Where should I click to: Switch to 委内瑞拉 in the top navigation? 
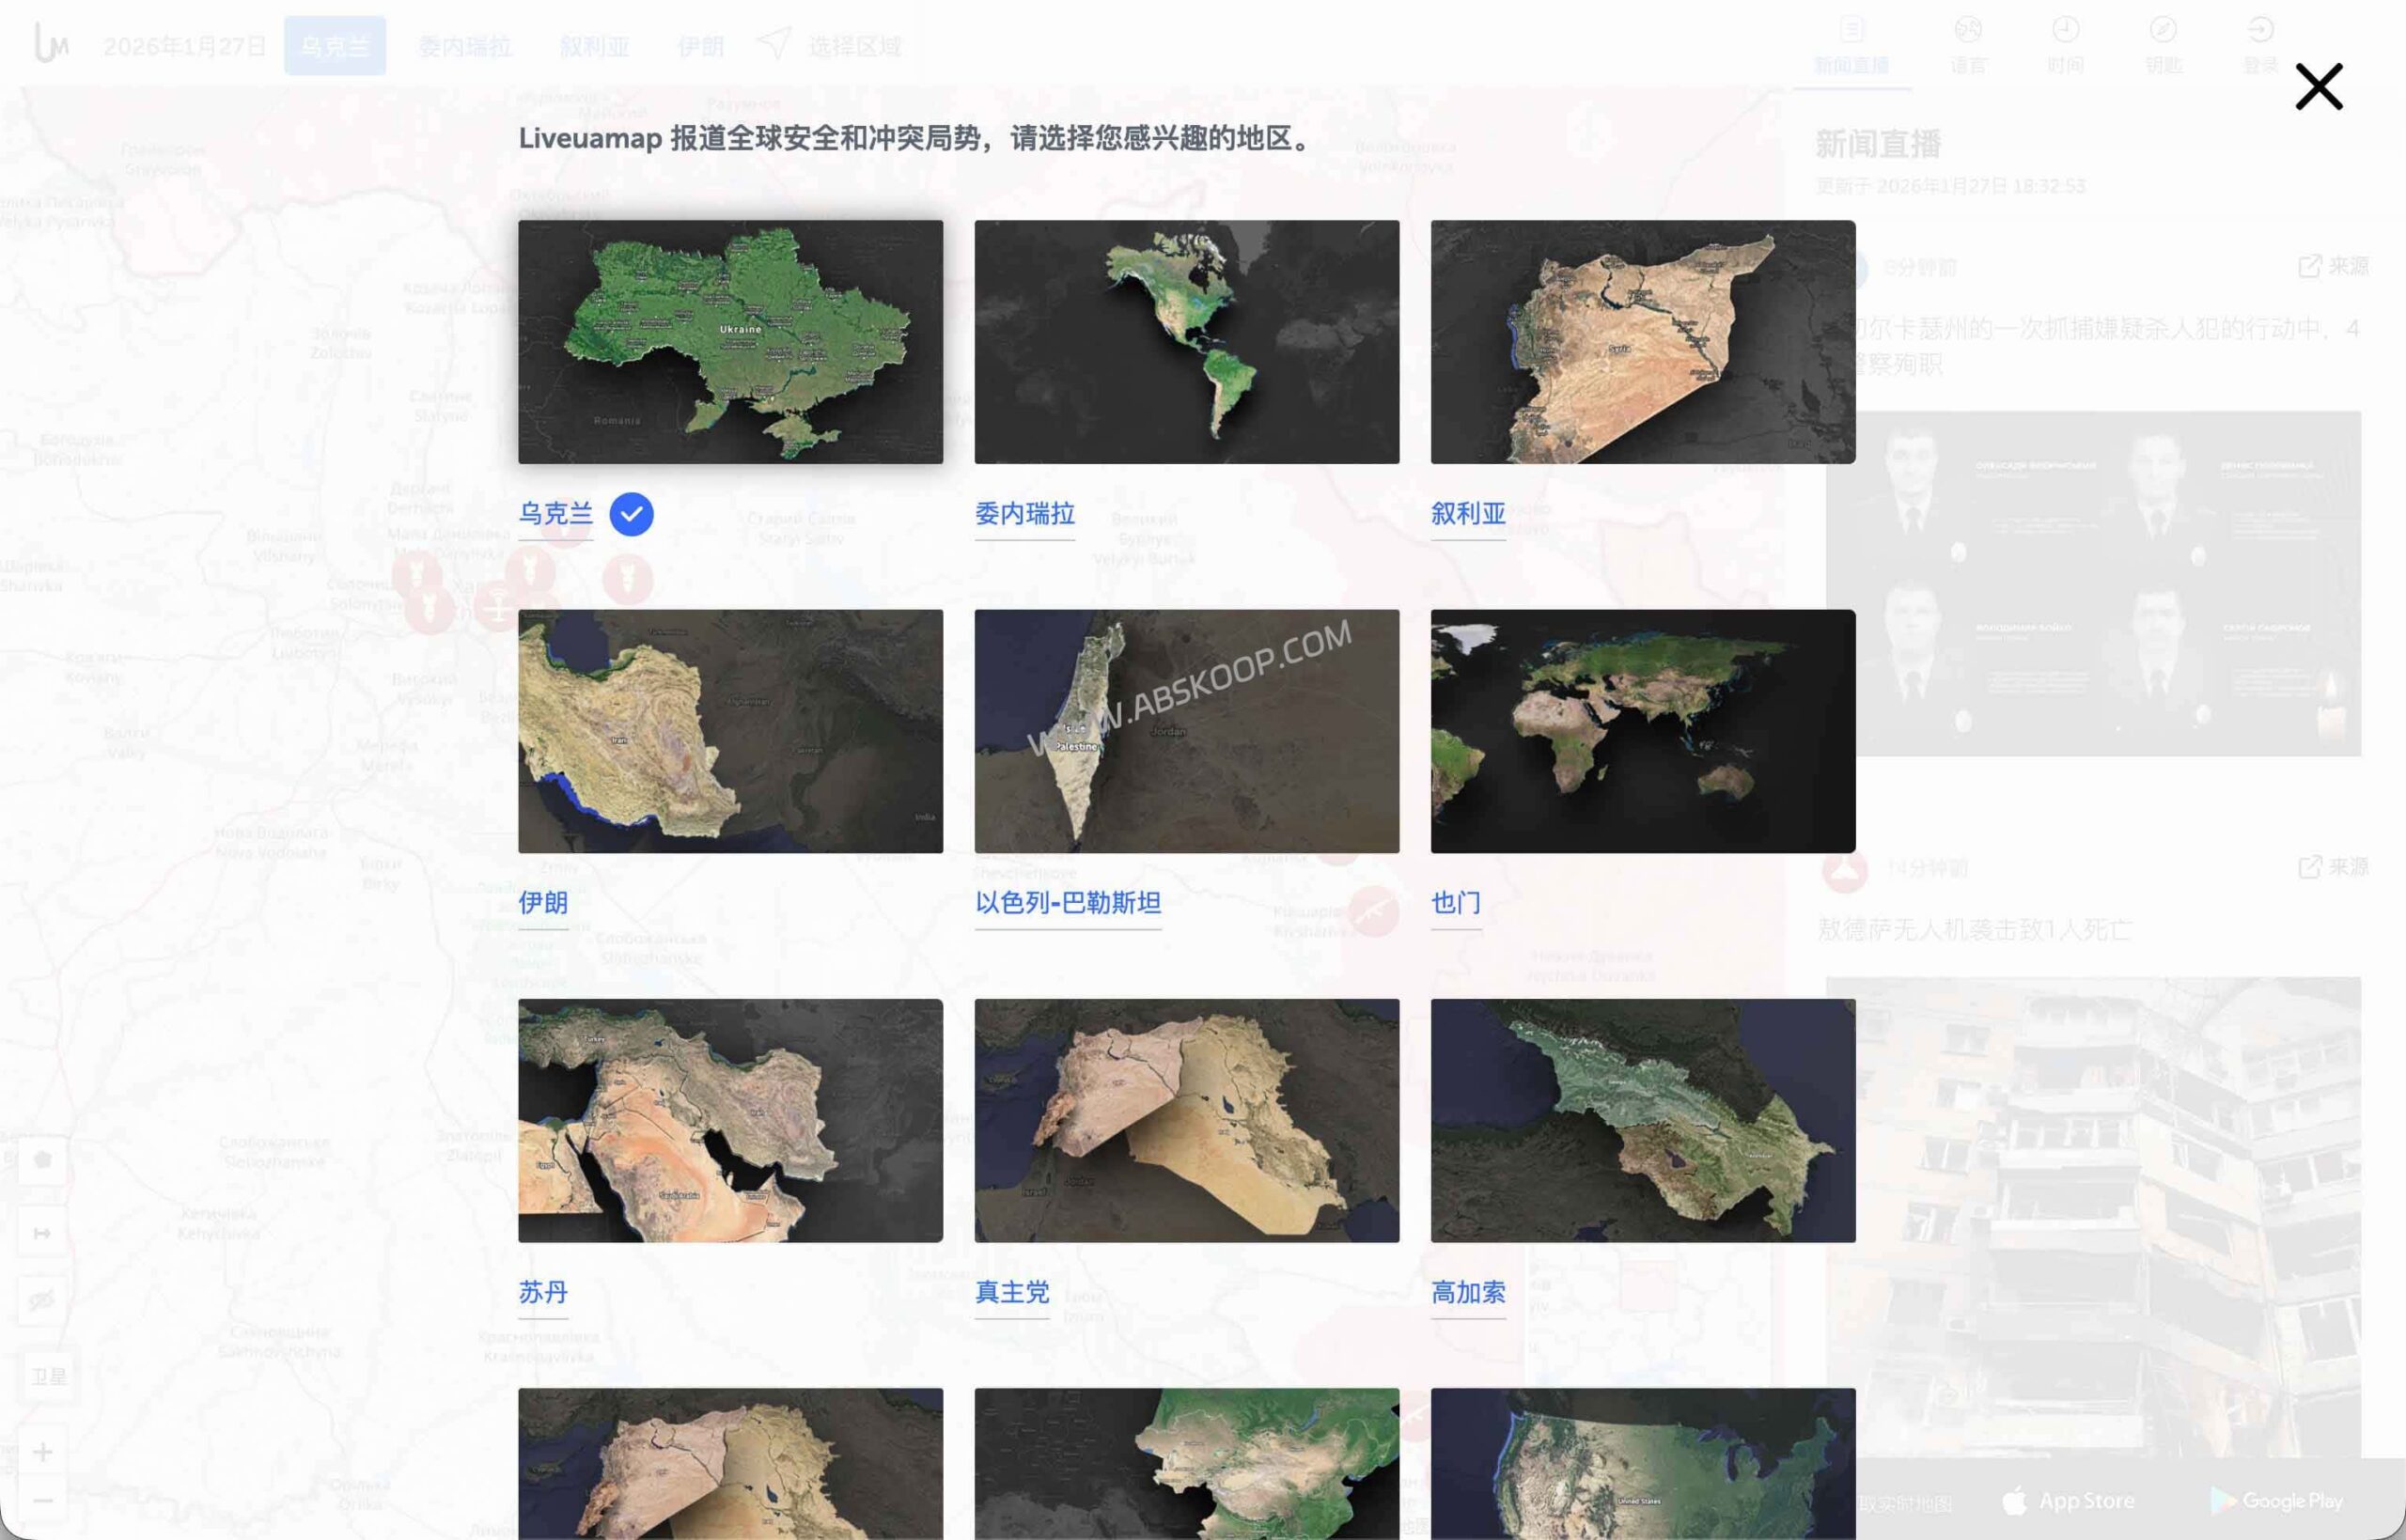[465, 45]
